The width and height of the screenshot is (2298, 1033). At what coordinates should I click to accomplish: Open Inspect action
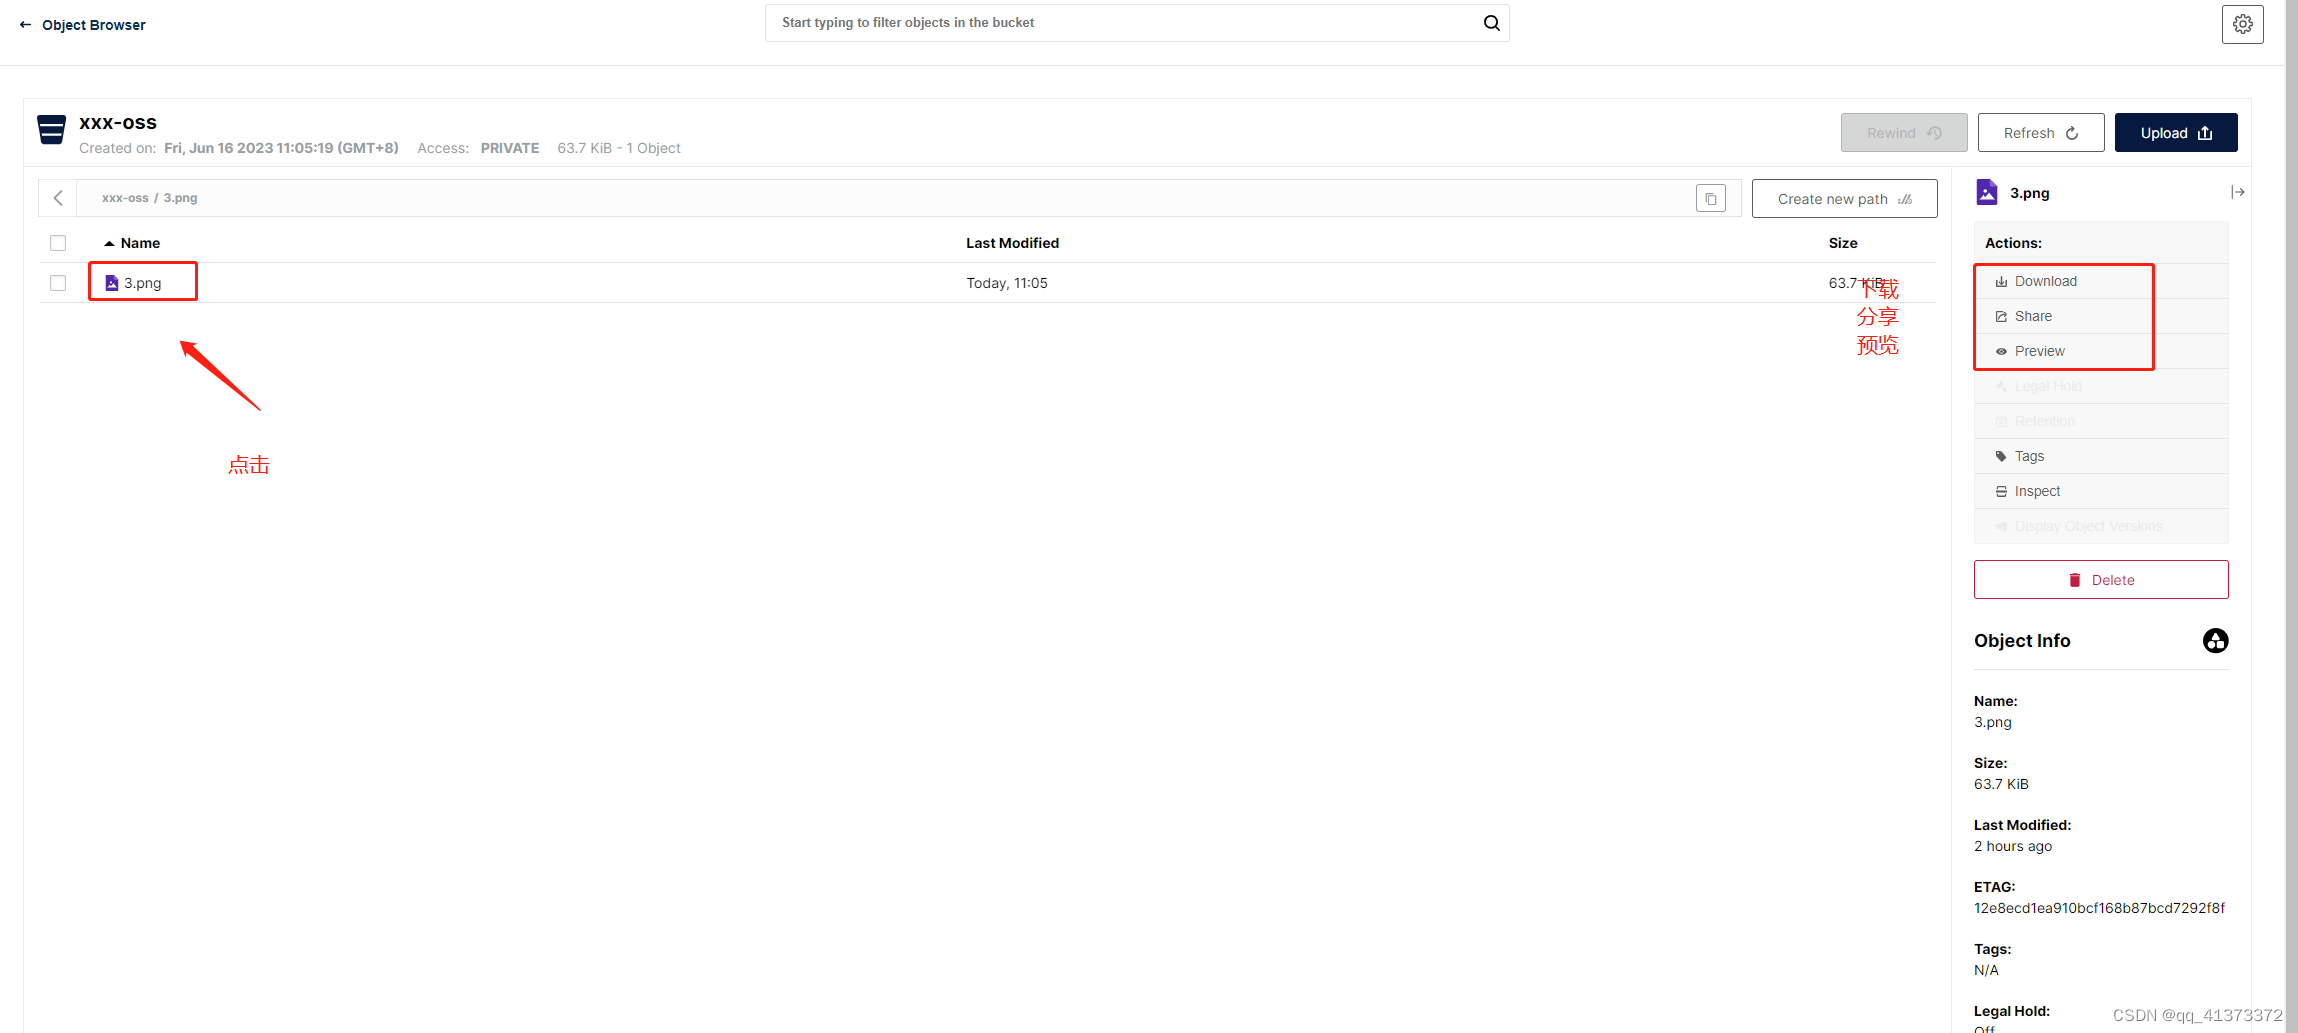click(x=2101, y=491)
